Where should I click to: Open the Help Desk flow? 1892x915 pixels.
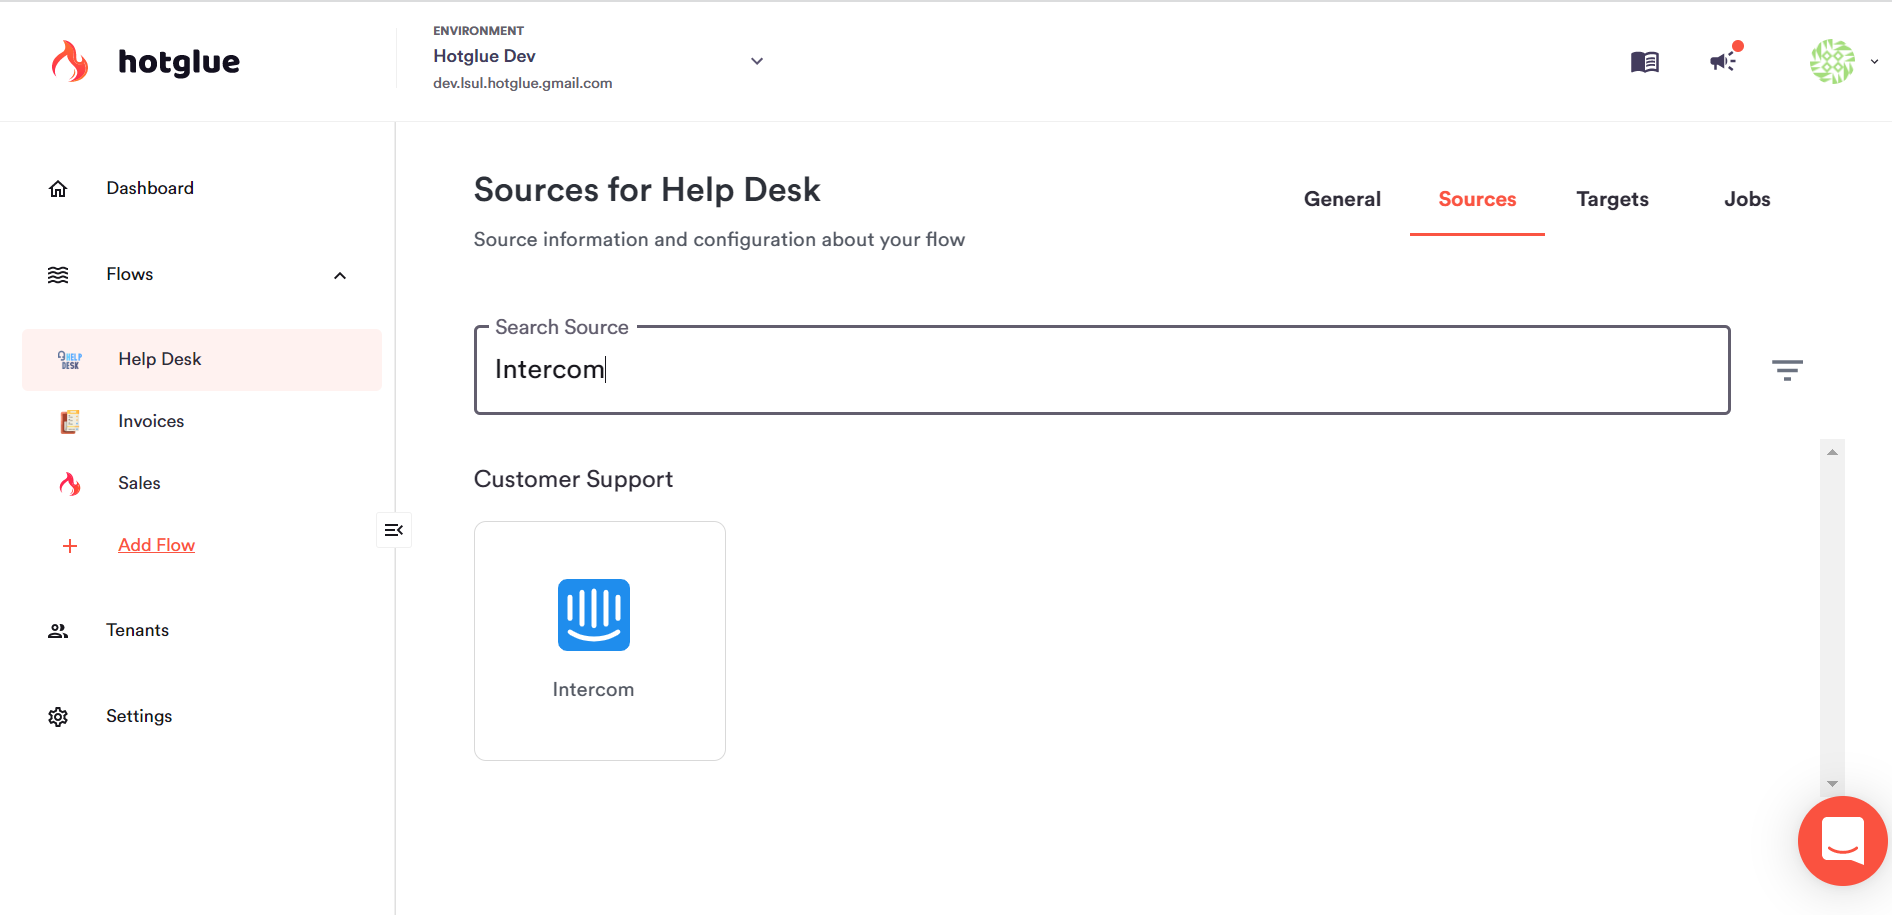(x=202, y=360)
